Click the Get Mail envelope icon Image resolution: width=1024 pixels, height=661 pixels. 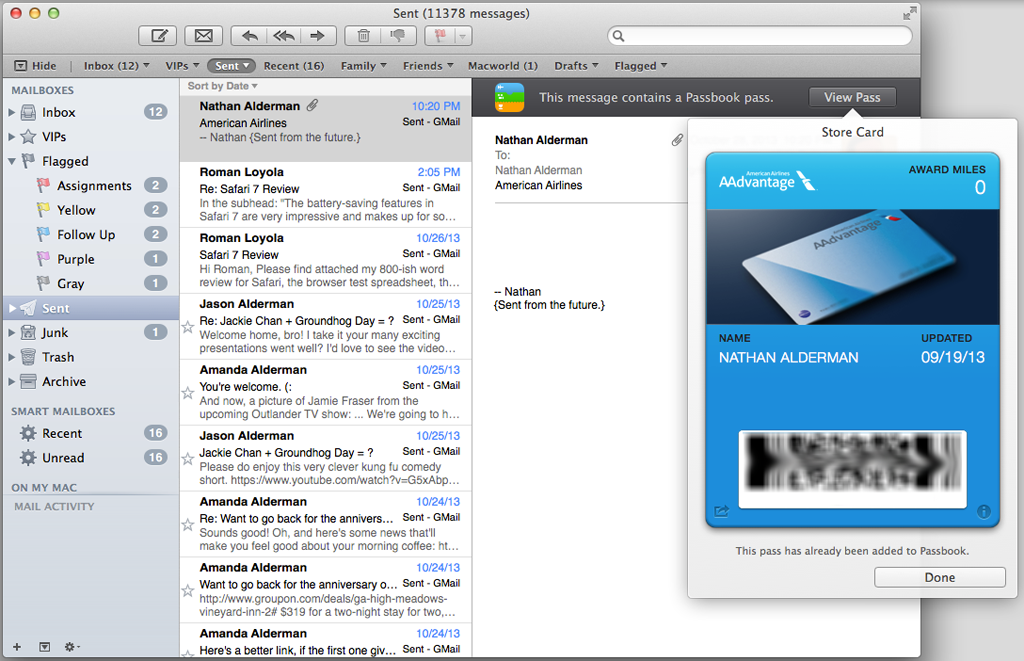tap(203, 36)
